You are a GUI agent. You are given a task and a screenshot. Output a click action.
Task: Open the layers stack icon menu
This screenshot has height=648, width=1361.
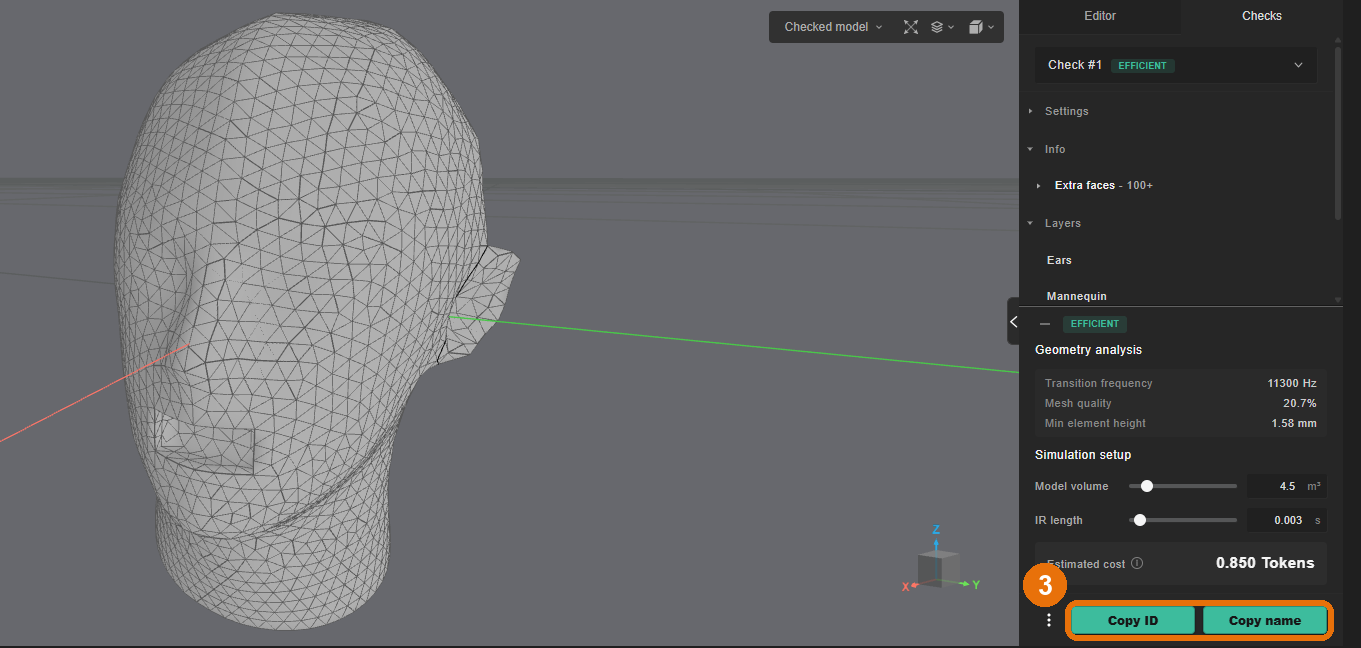[942, 27]
